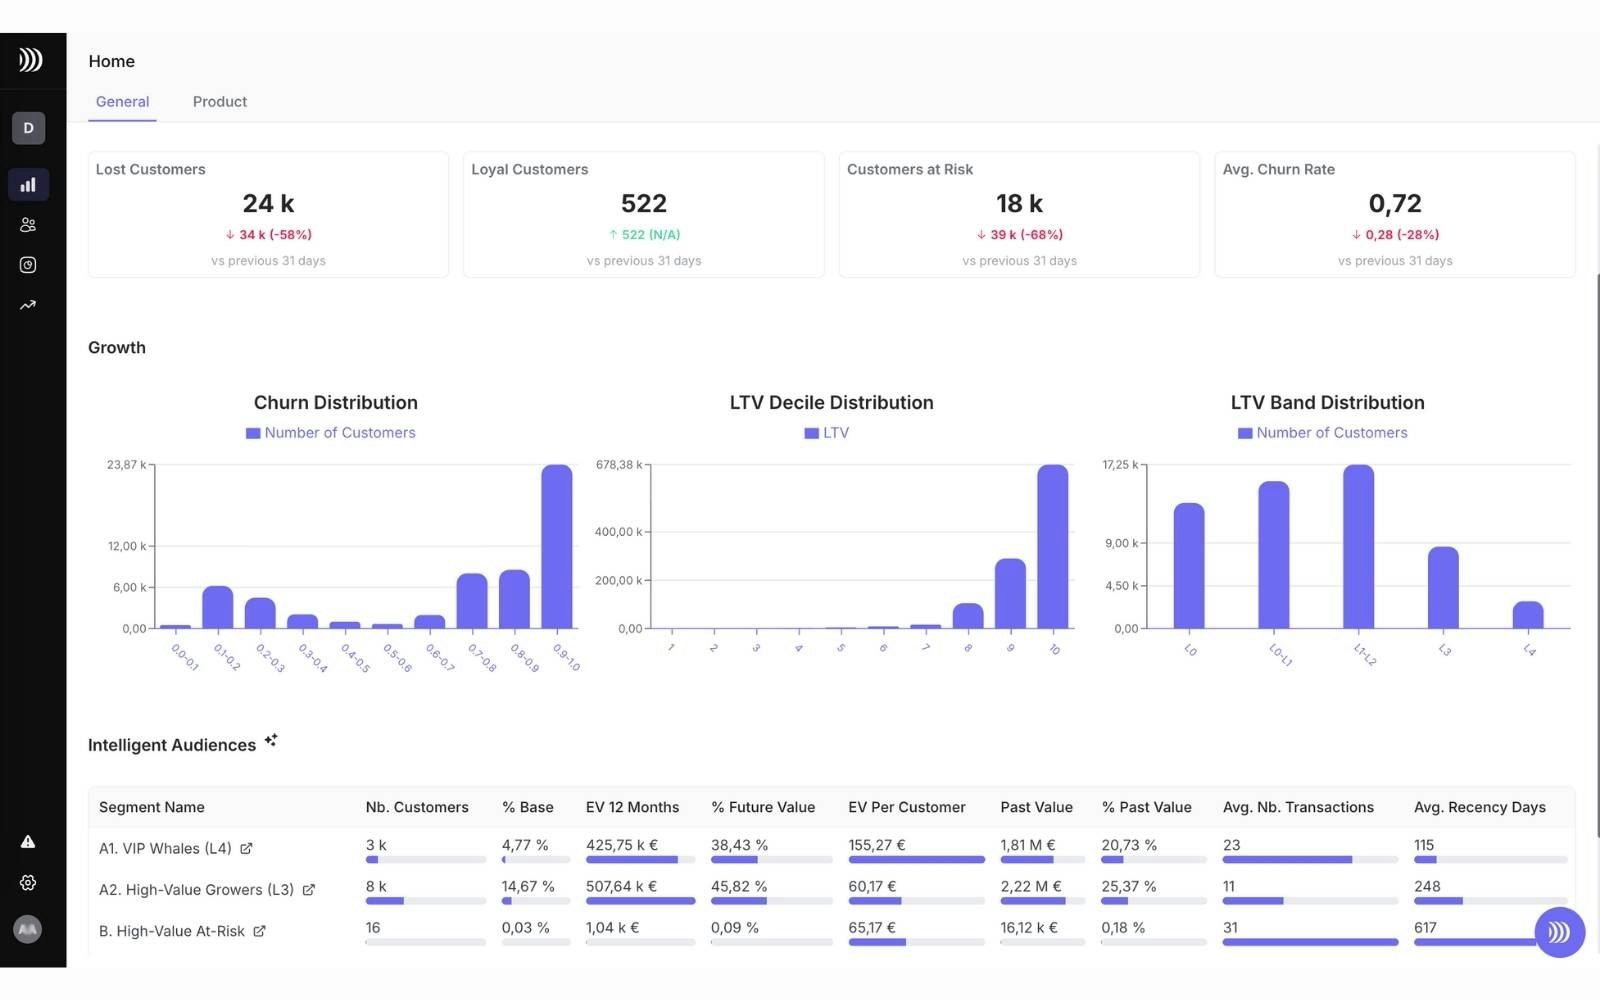Select the General tab
Screen dimensions: 1600x1000
(x=122, y=101)
